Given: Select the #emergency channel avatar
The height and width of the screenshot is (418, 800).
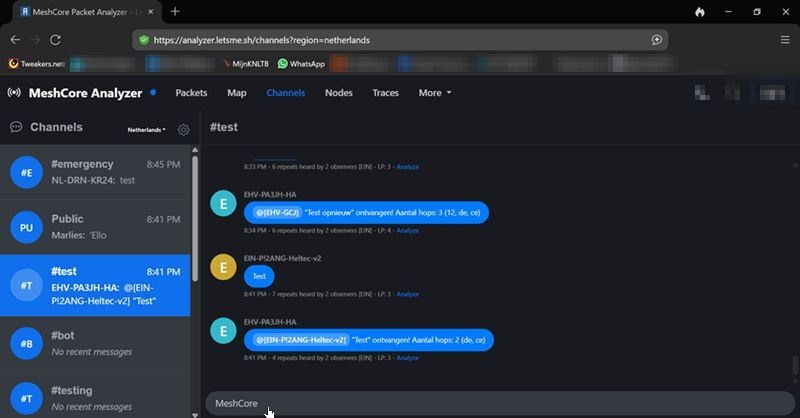Looking at the screenshot, I should pos(27,173).
